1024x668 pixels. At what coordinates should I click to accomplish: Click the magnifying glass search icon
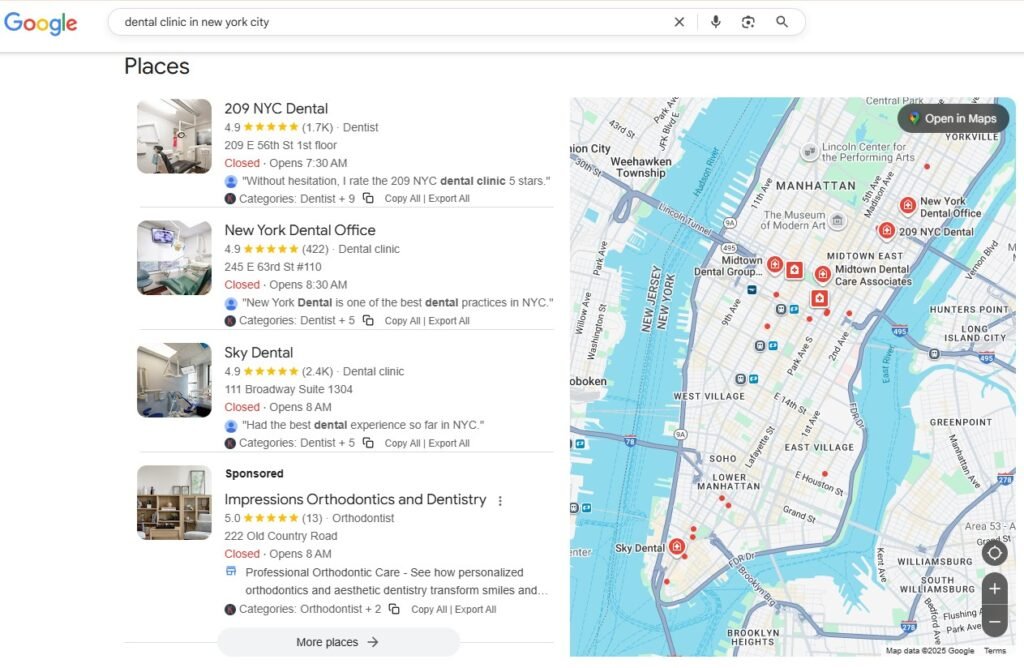[782, 22]
